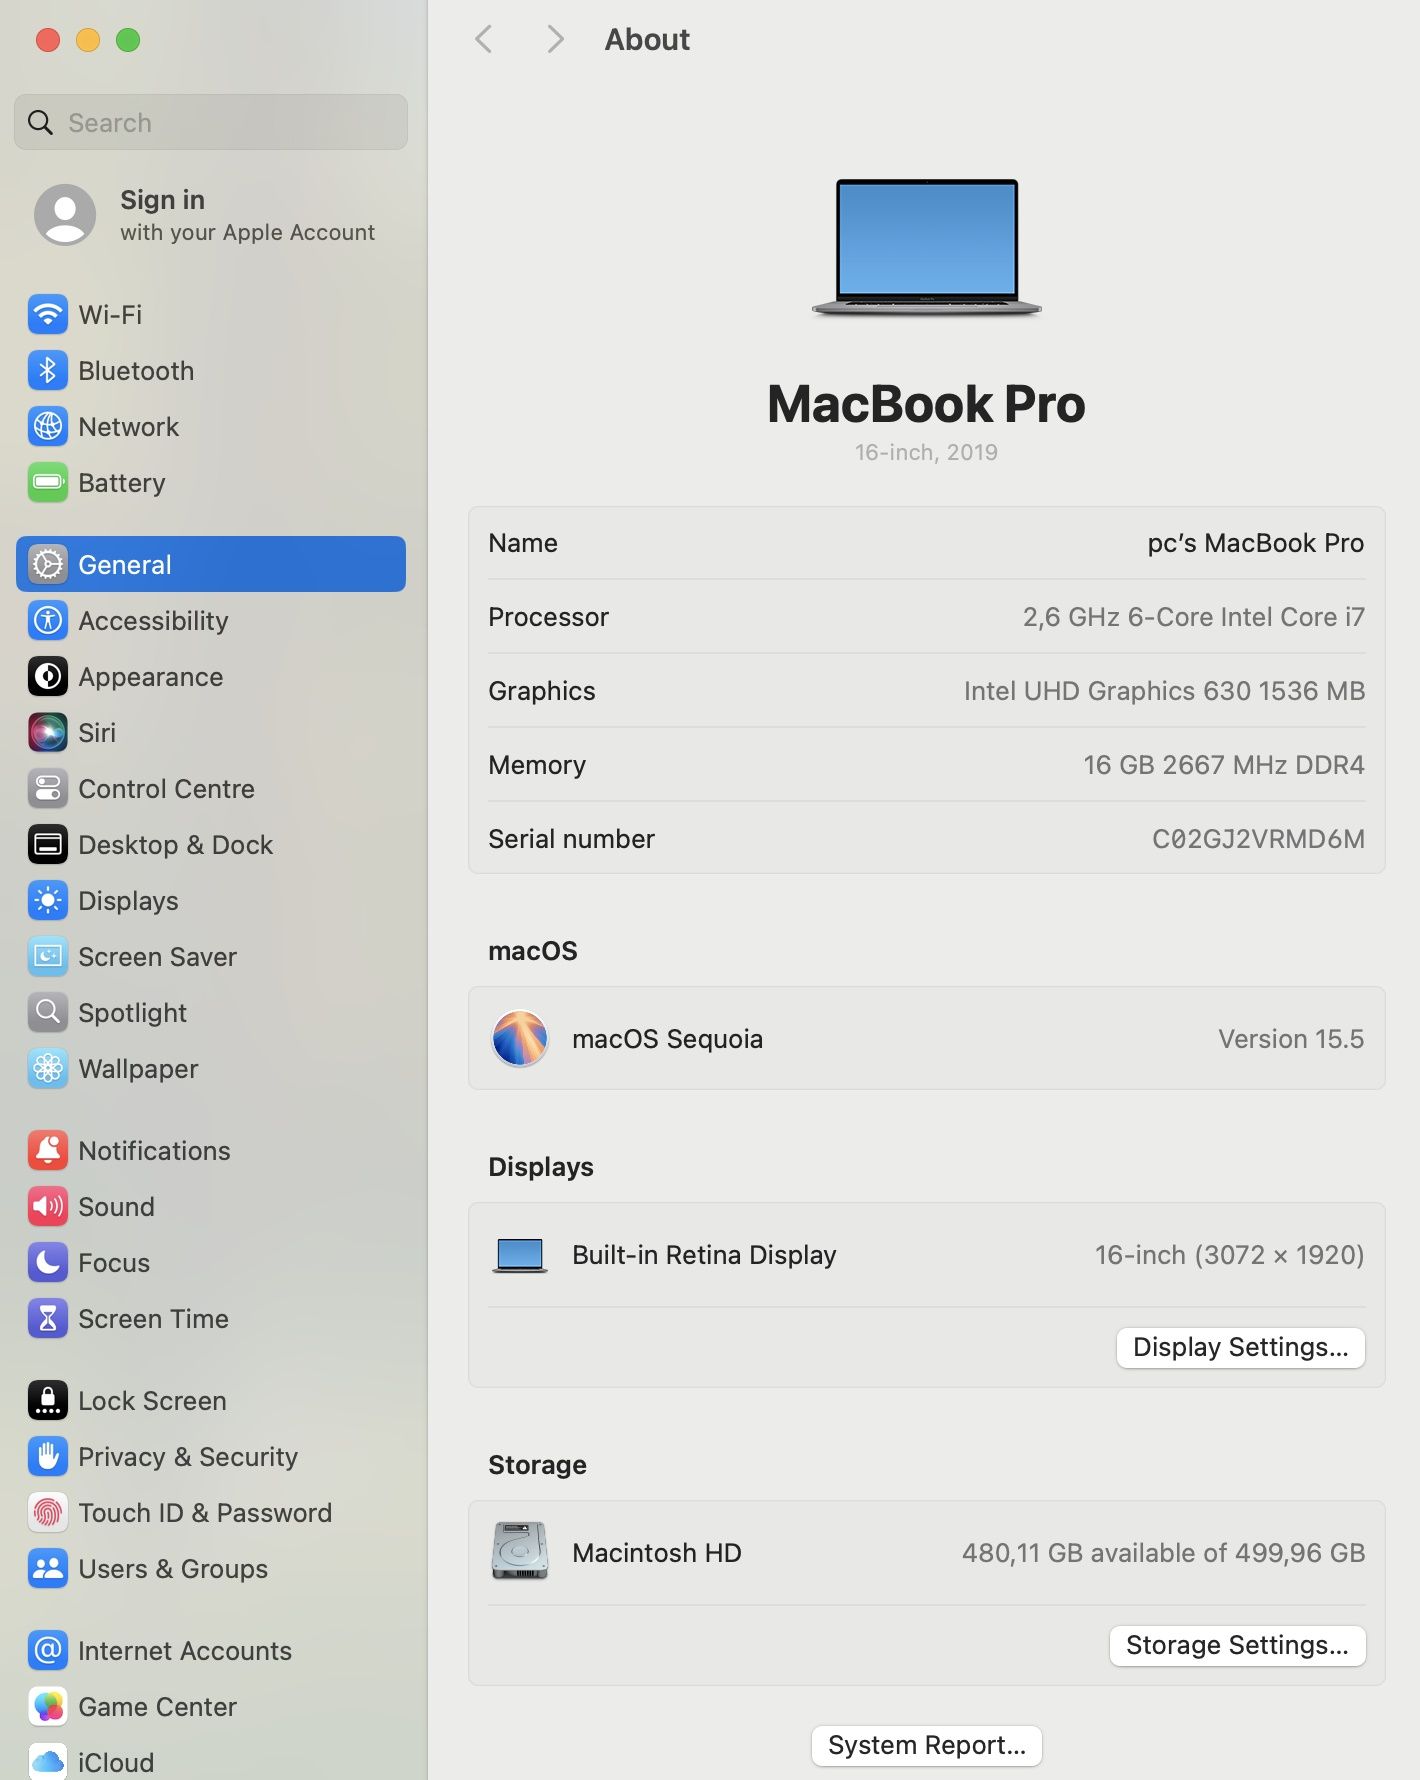
Task: Open Accessibility icon in sidebar
Action: coord(48,621)
